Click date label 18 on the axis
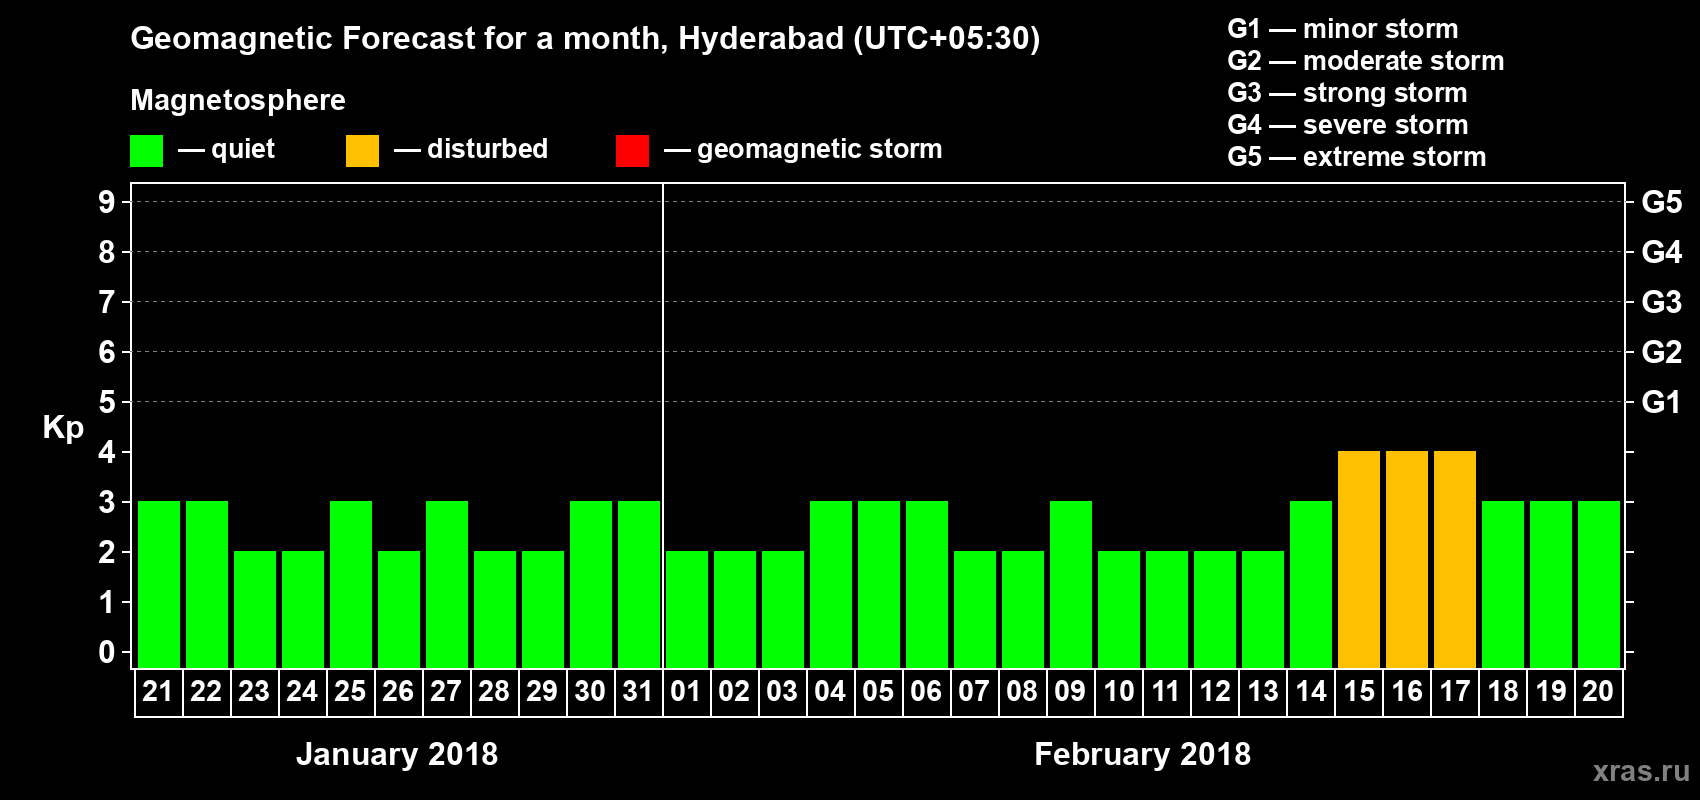Image resolution: width=1700 pixels, height=800 pixels. click(x=1502, y=691)
